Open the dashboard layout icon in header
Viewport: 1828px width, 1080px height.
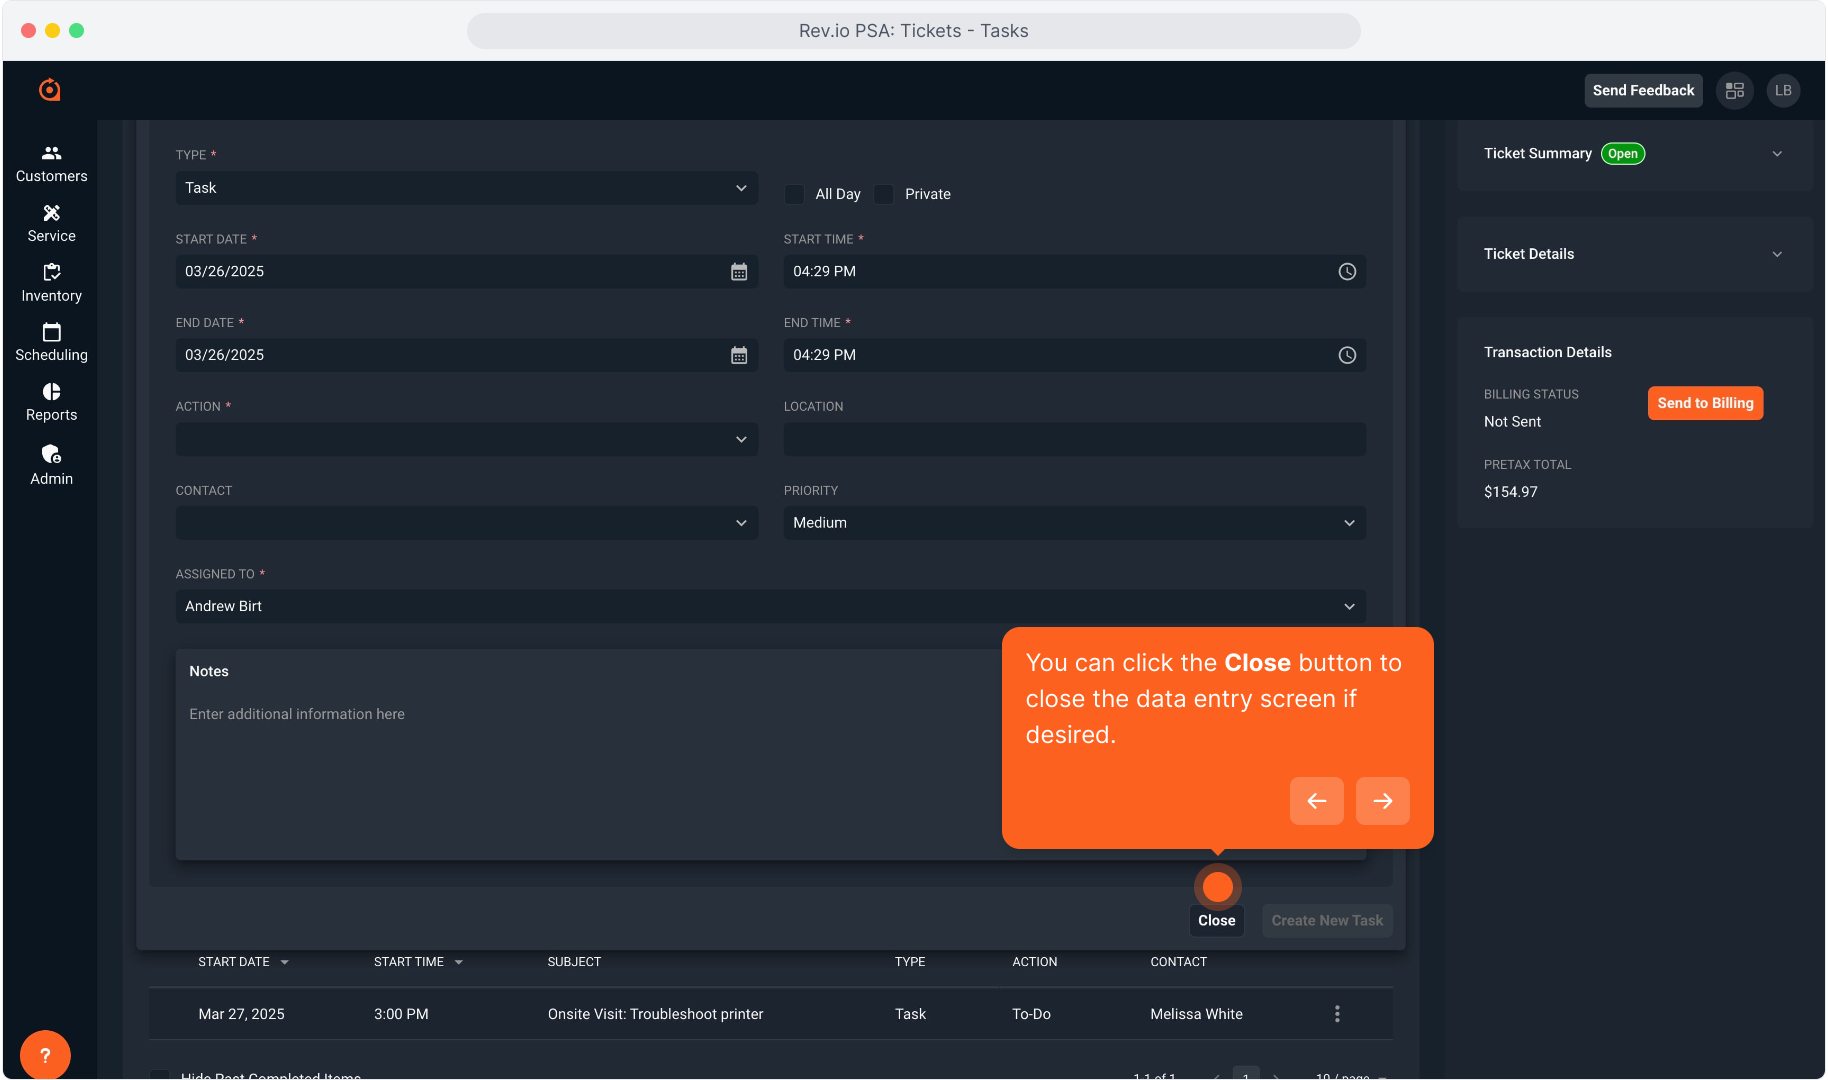point(1735,91)
